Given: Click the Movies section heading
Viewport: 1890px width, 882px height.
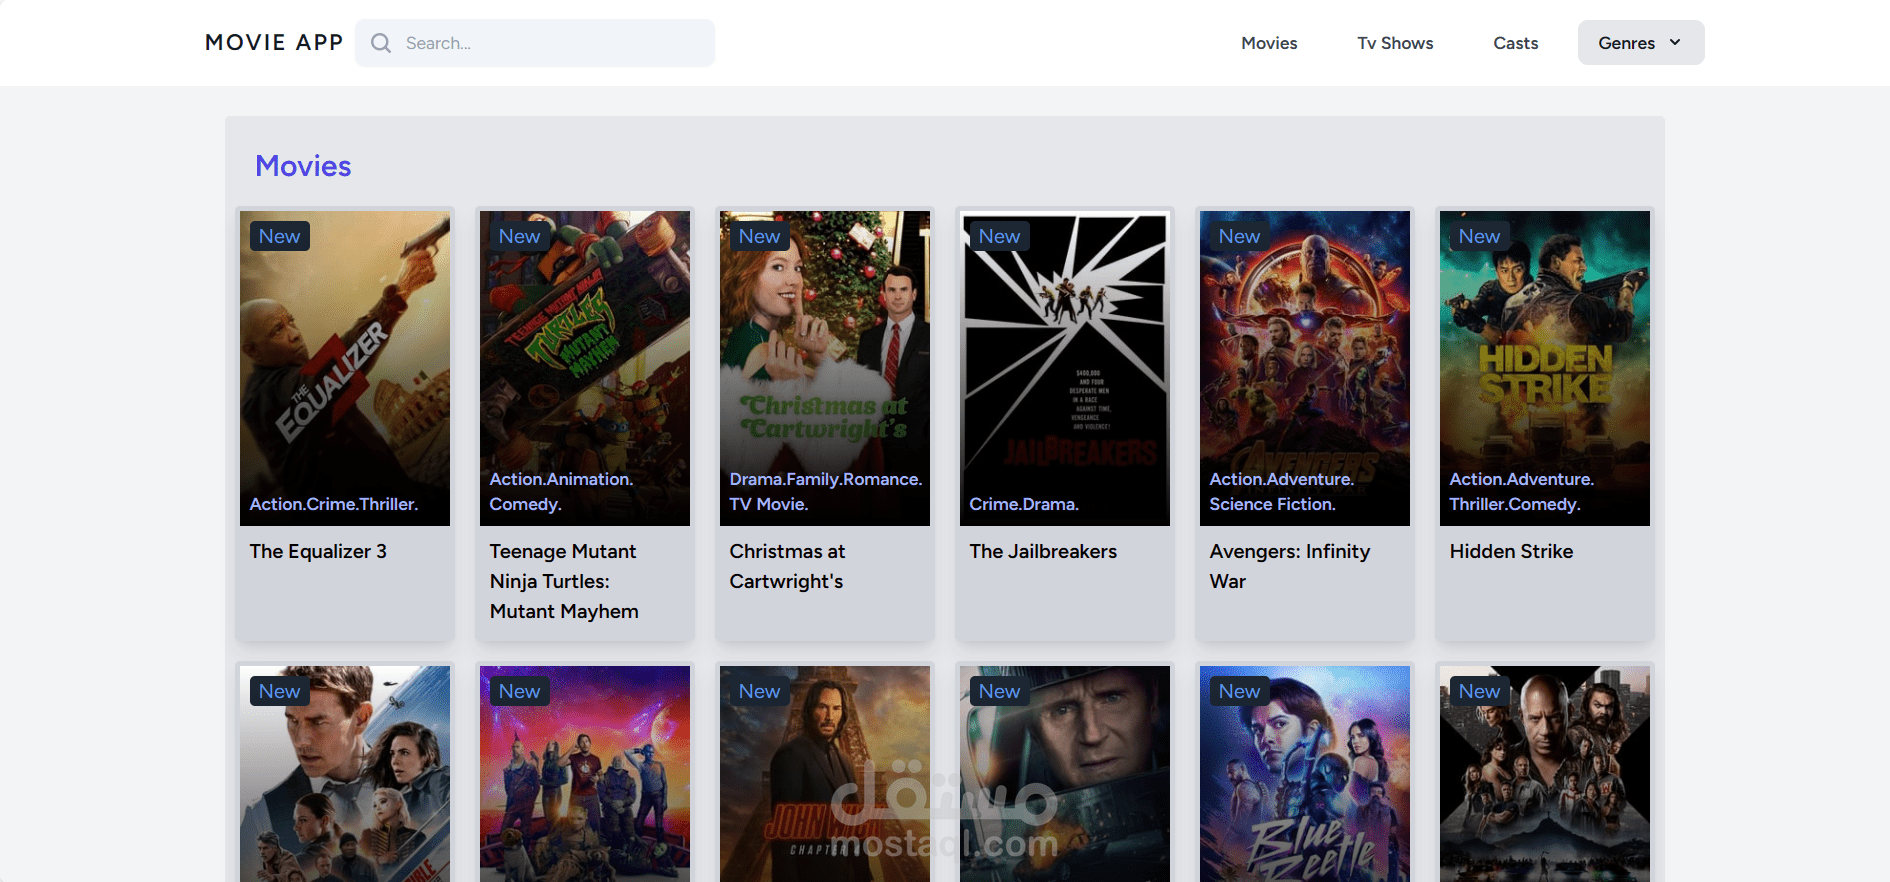Looking at the screenshot, I should point(303,166).
